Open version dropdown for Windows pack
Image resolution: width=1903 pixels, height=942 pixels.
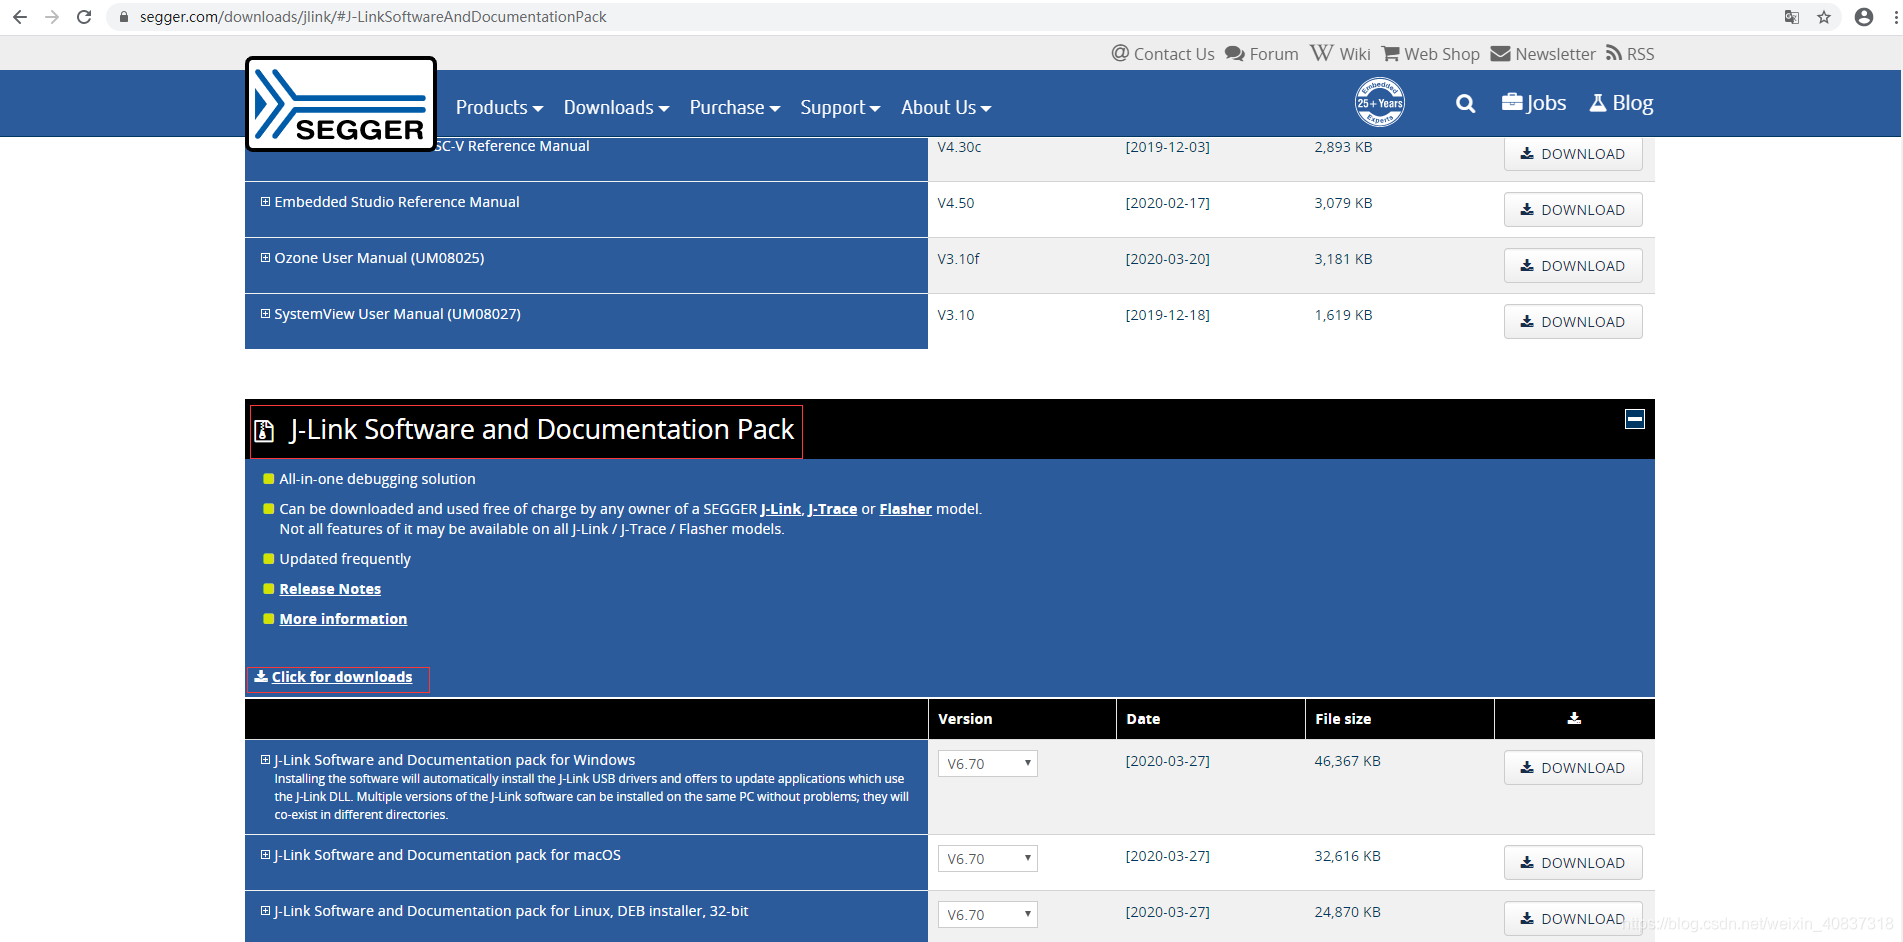(x=988, y=764)
